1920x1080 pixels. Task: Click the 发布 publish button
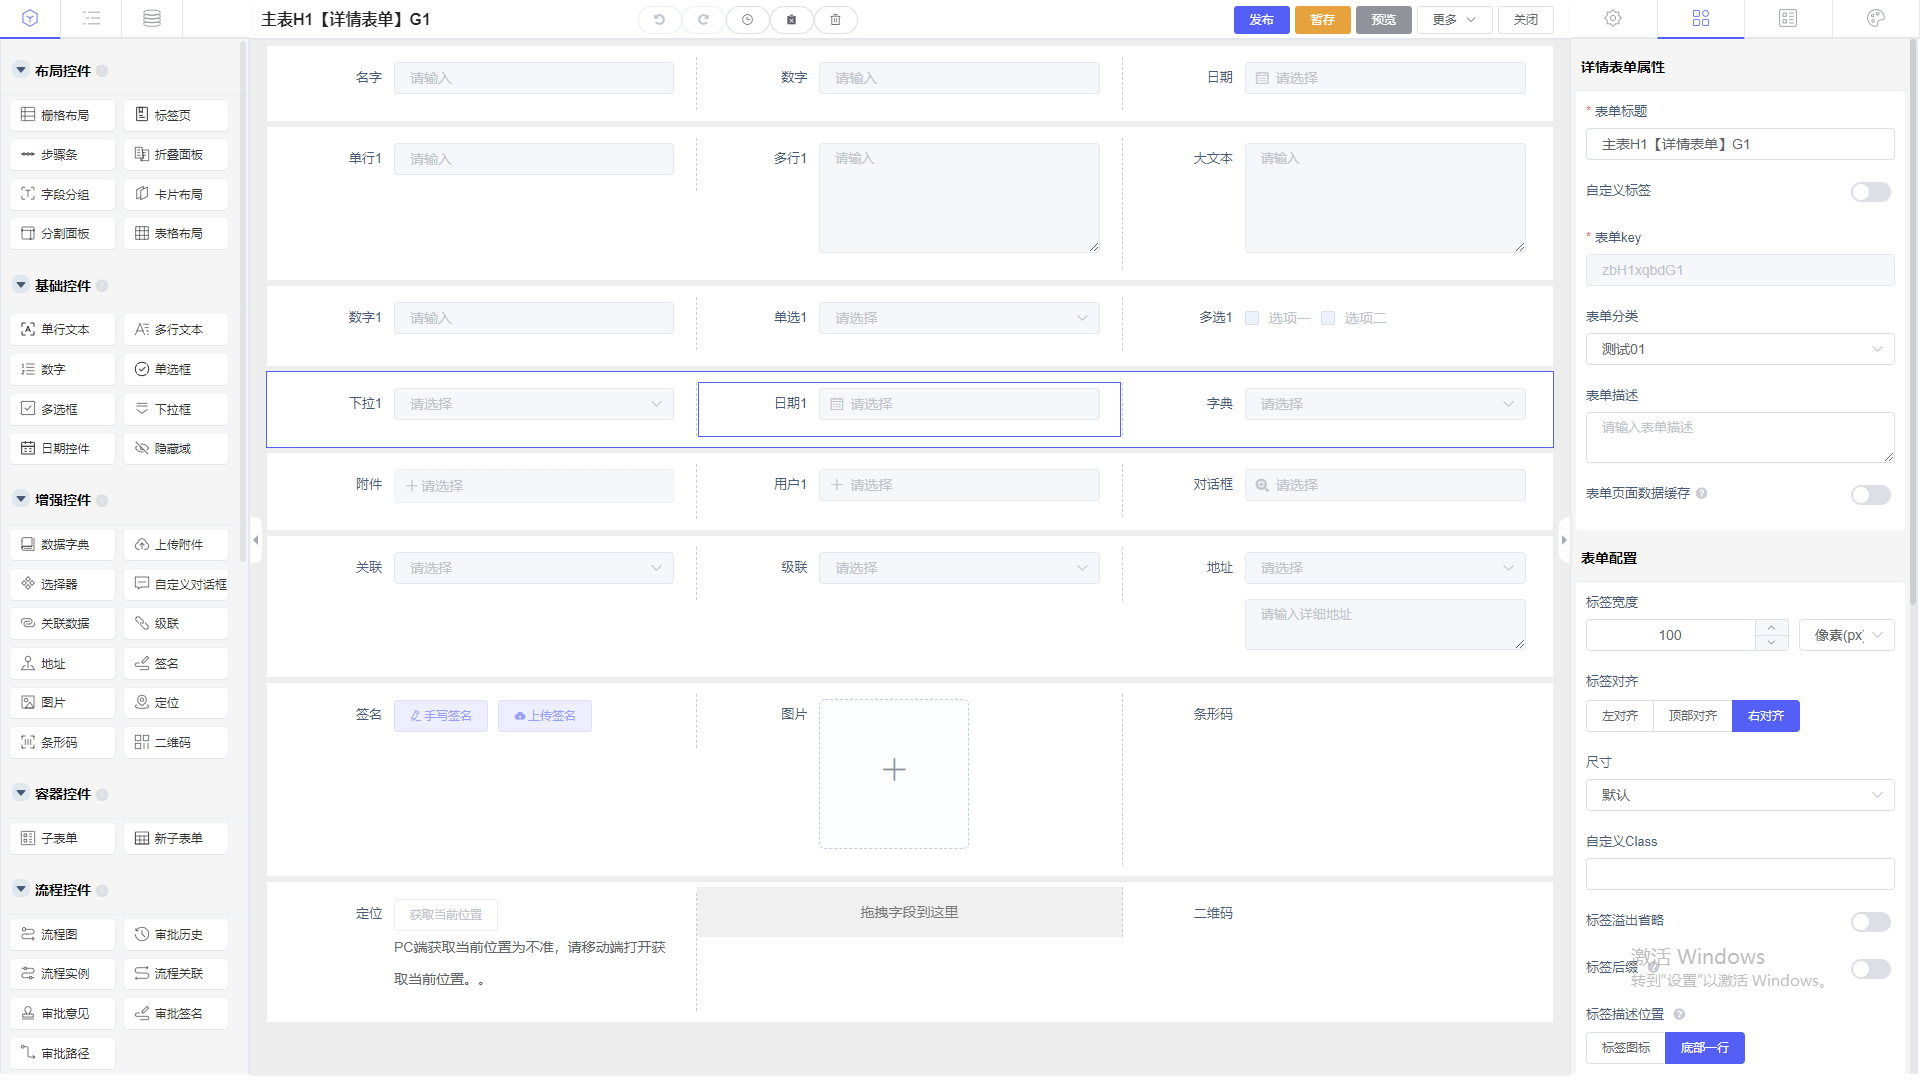pos(1261,19)
